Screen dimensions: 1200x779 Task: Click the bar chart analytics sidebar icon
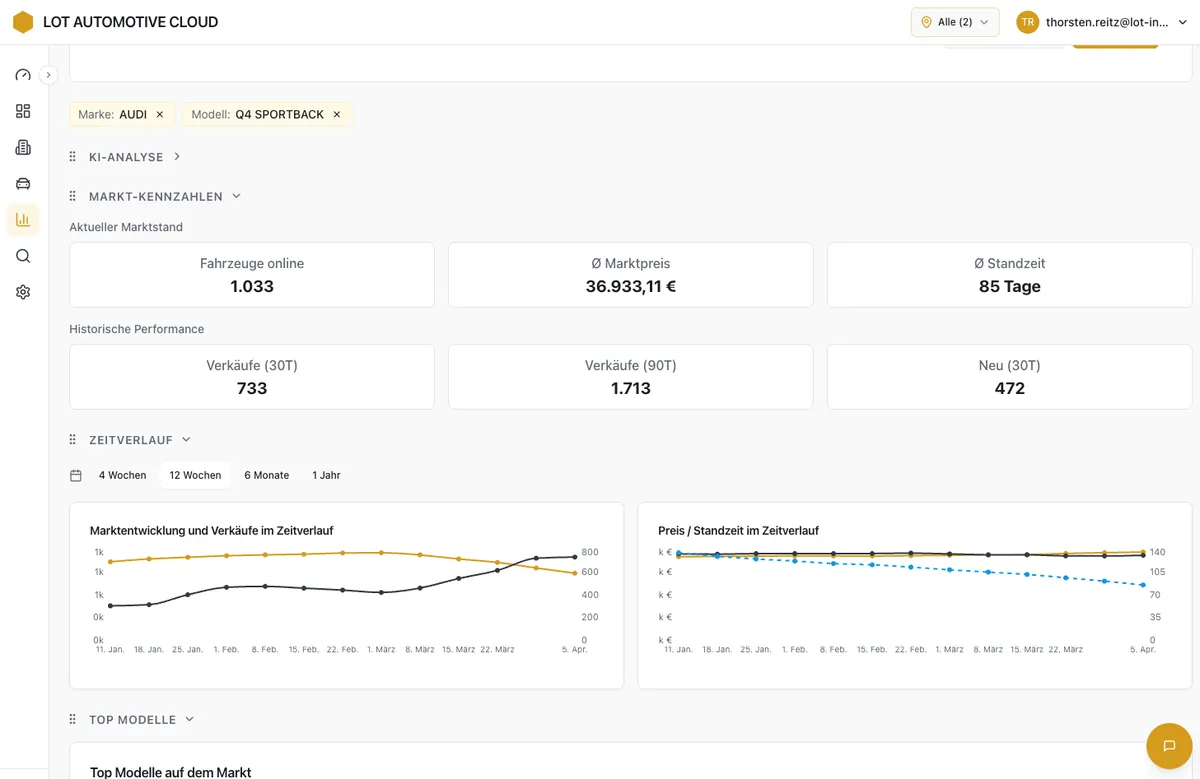pos(23,220)
